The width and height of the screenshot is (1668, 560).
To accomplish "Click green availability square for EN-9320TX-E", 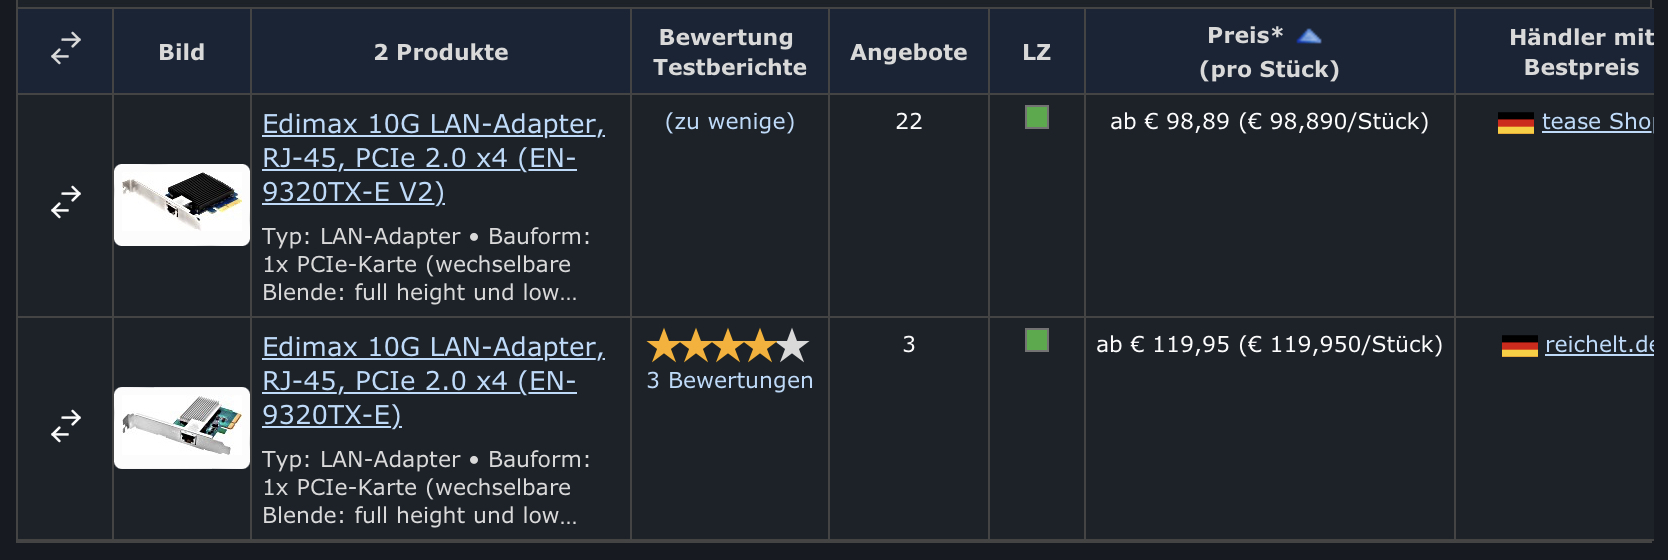I will (1037, 340).
